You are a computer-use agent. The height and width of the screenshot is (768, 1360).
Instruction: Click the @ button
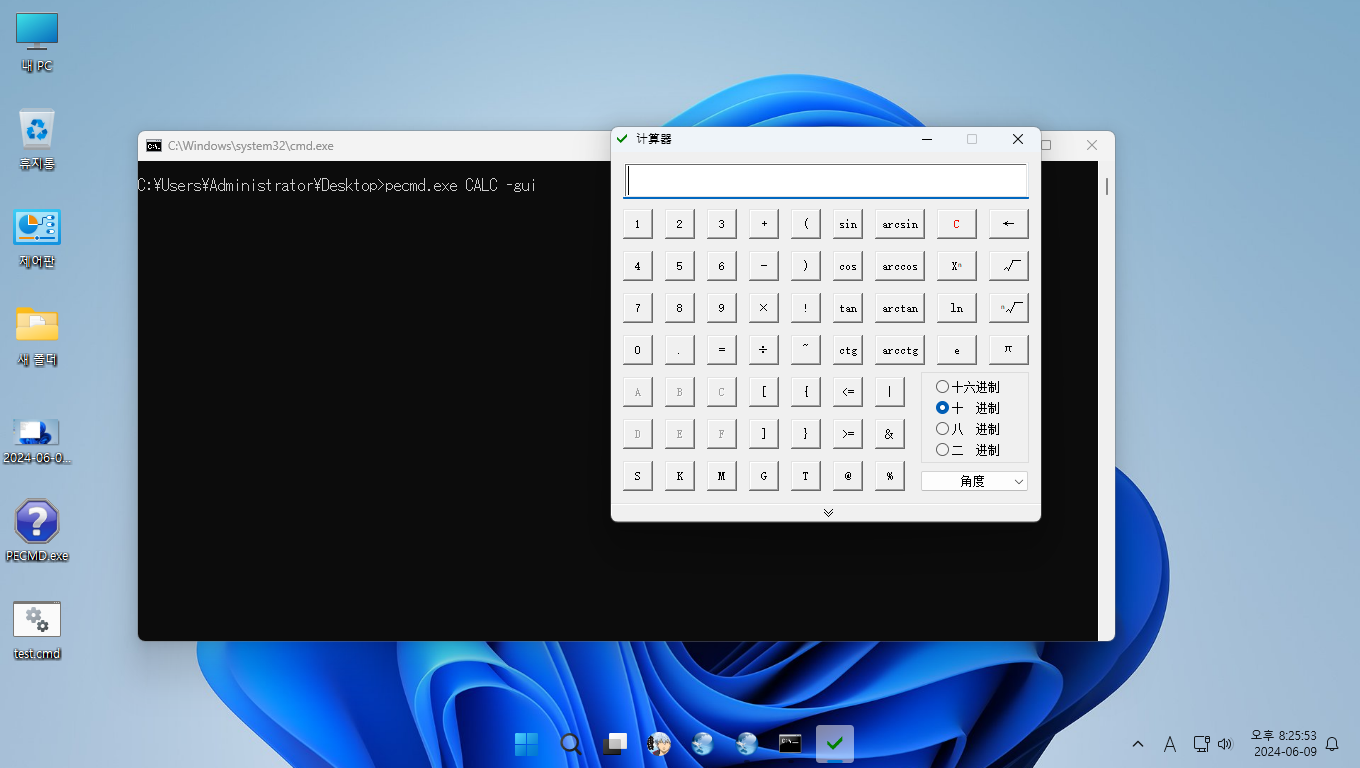847,476
